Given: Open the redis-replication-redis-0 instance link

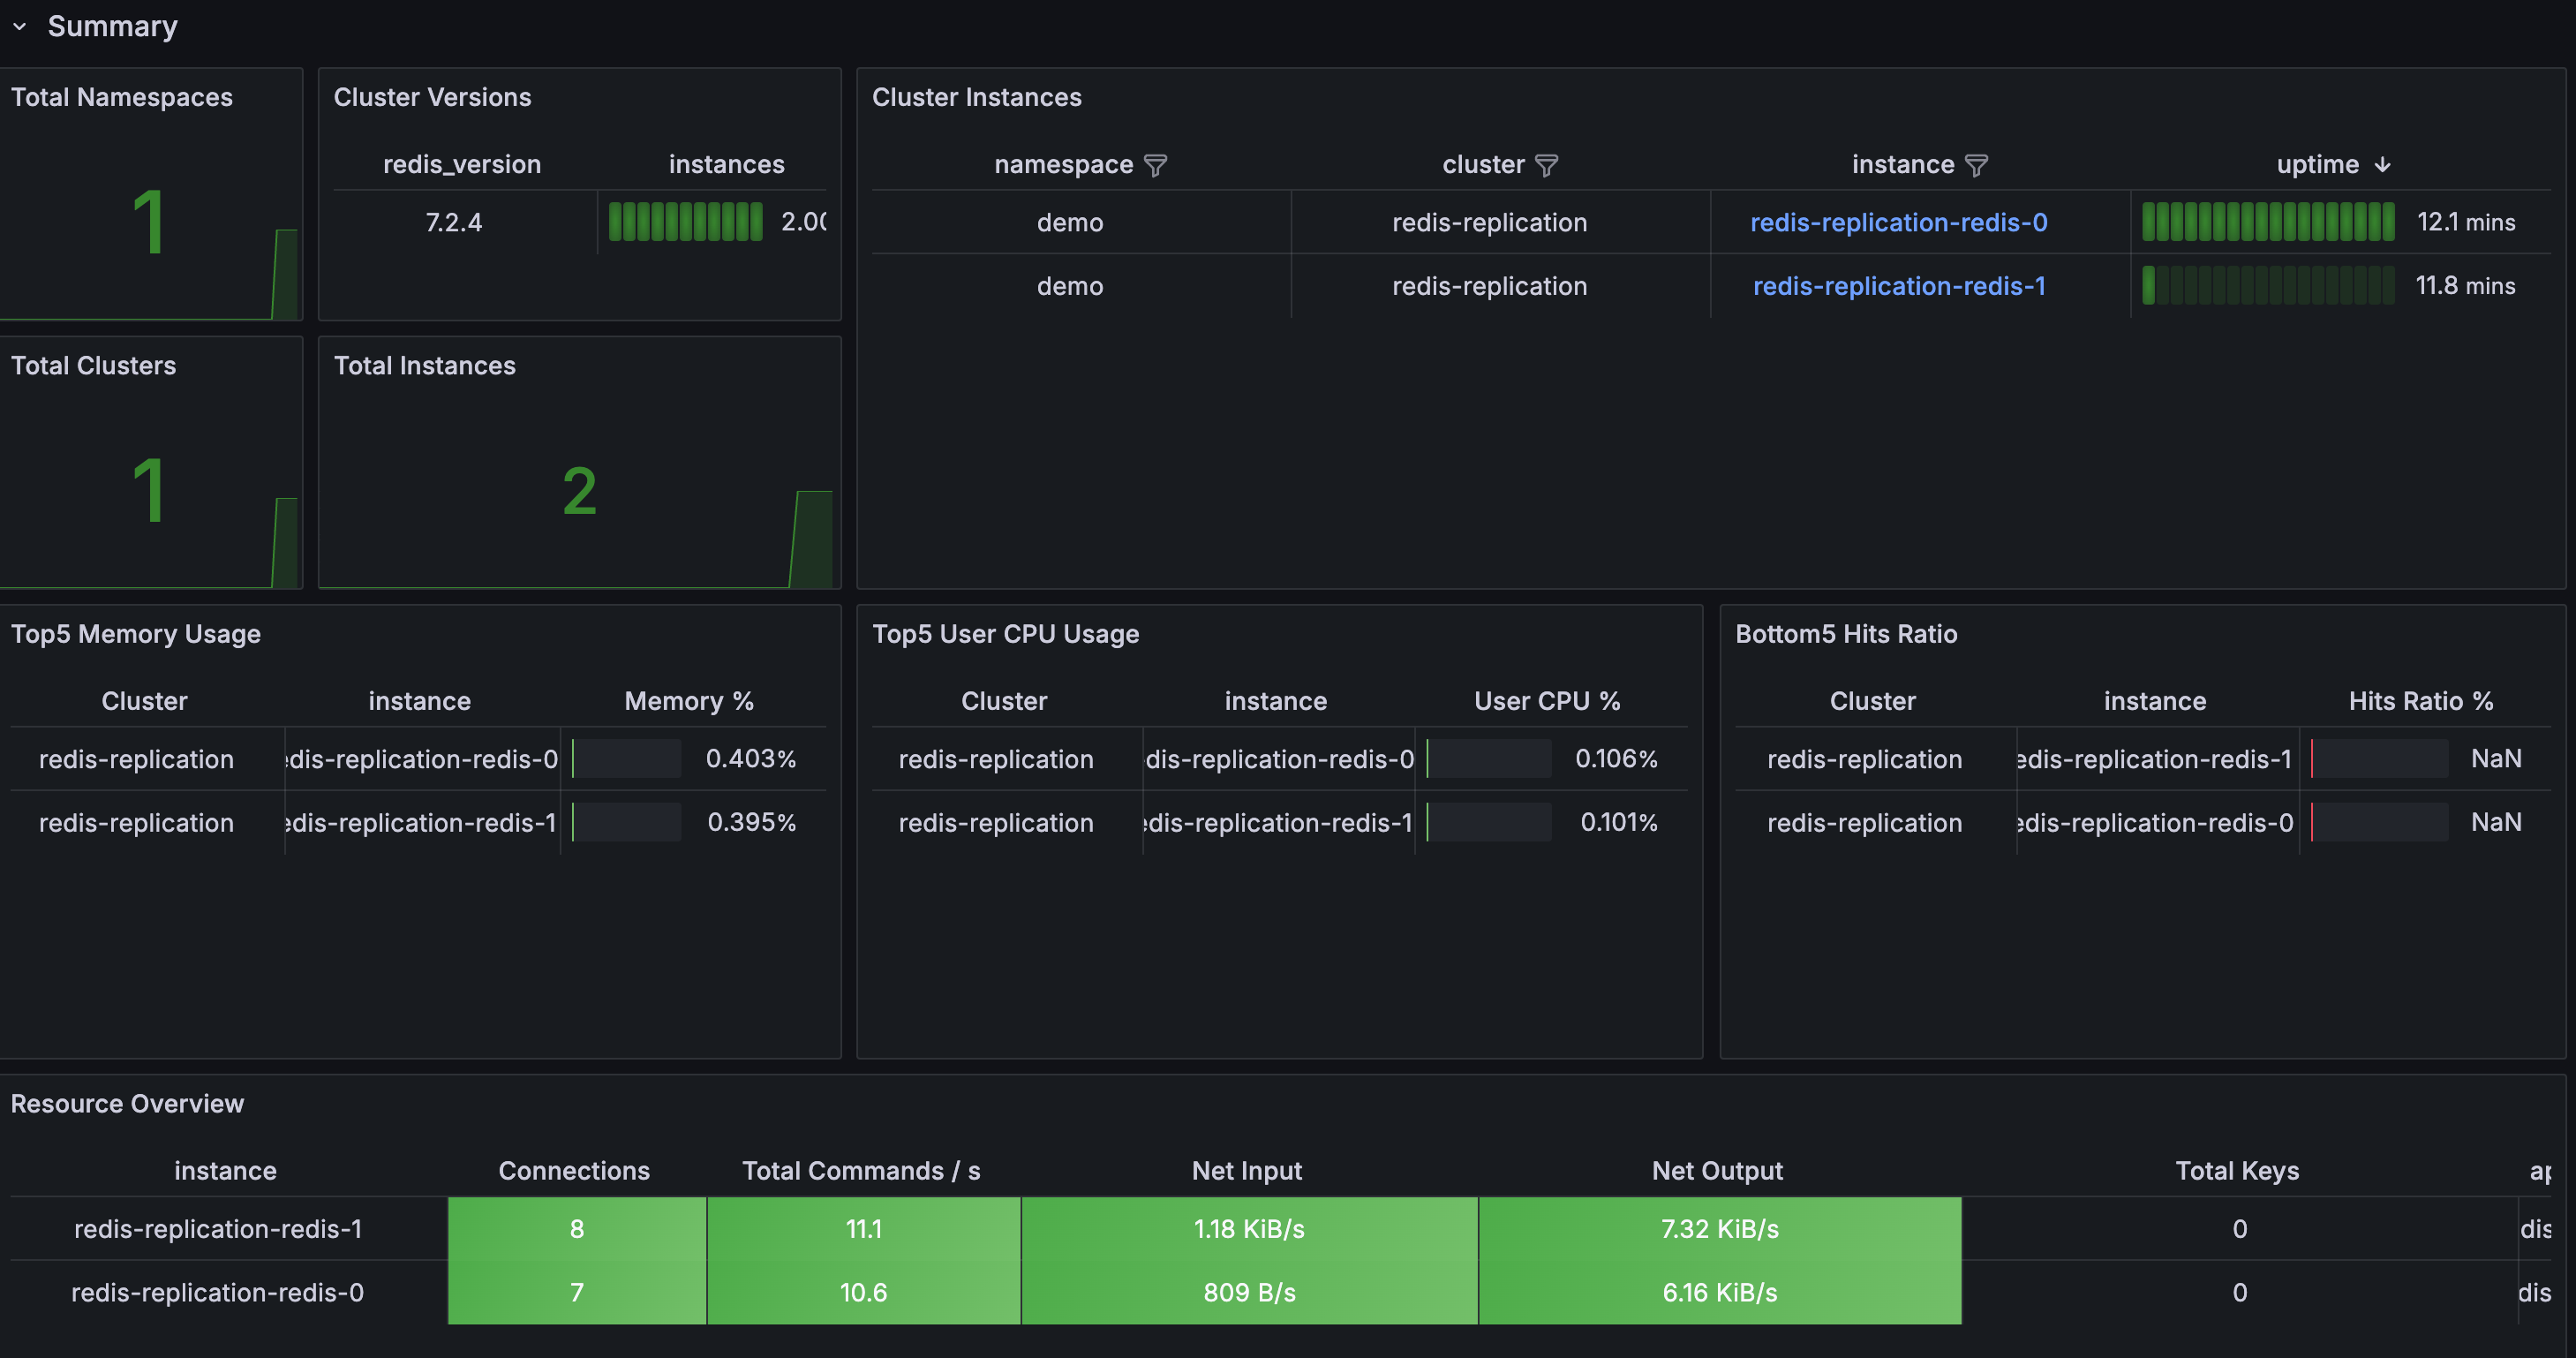Looking at the screenshot, I should (1898, 222).
